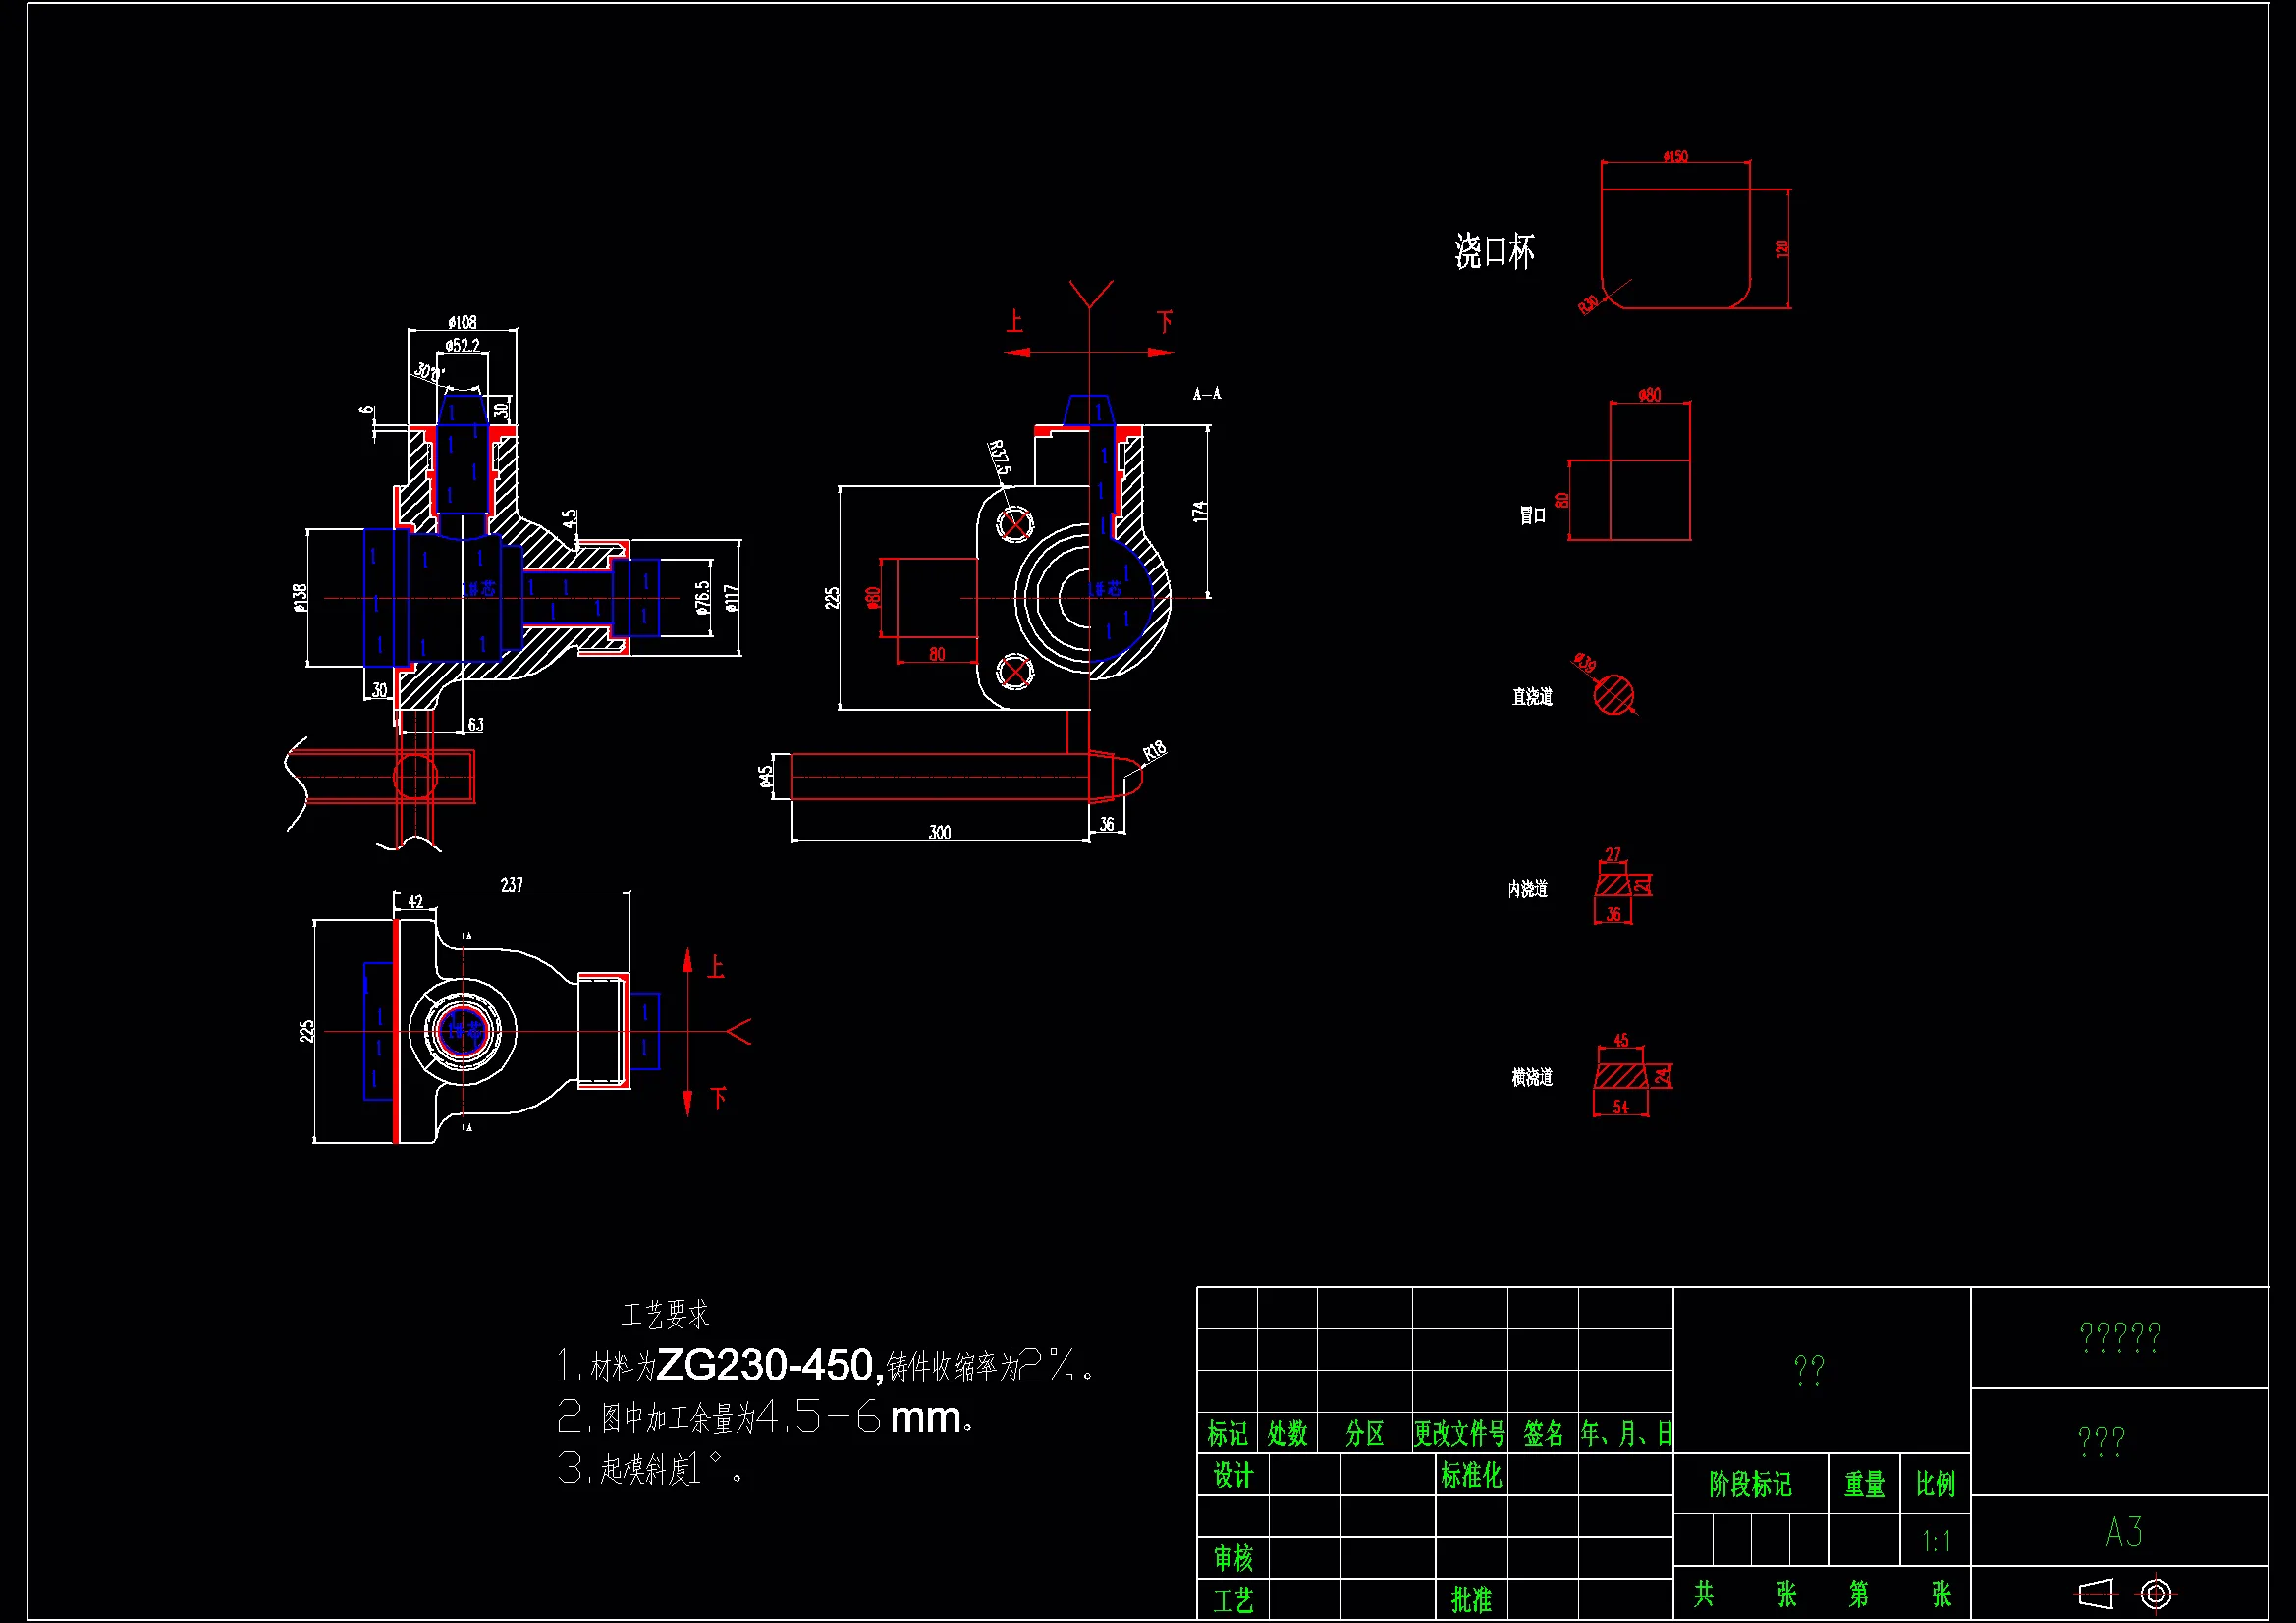This screenshot has width=2296, height=1623.
Task: Select the ZG230-450 material note line
Action: tap(825, 1366)
